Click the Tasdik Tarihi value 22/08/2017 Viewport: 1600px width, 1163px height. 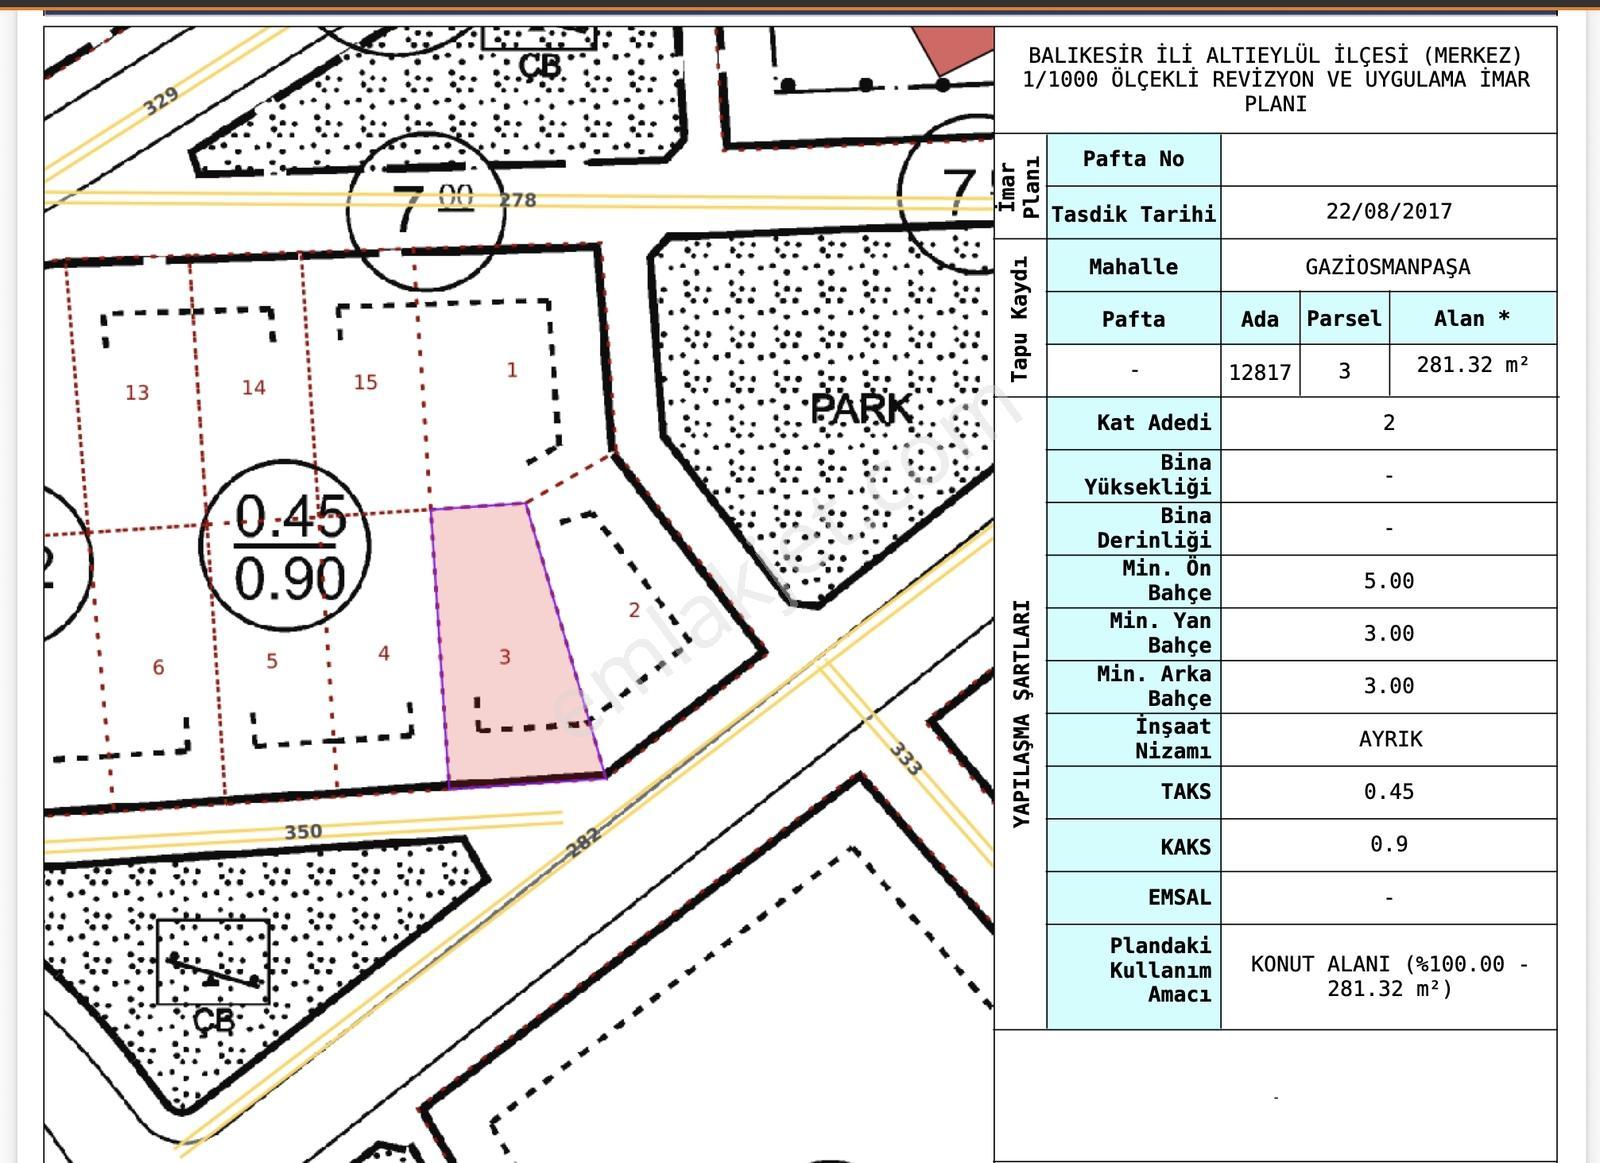tap(1388, 211)
